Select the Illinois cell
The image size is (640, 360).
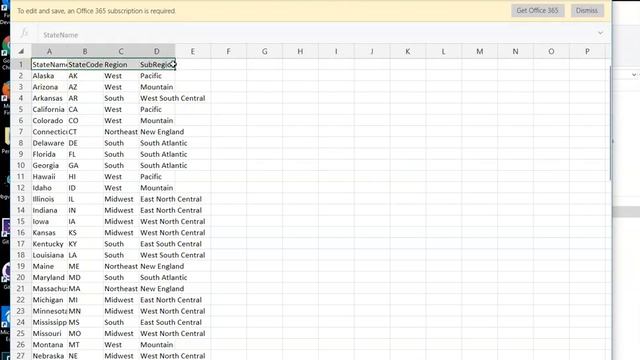click(x=49, y=199)
